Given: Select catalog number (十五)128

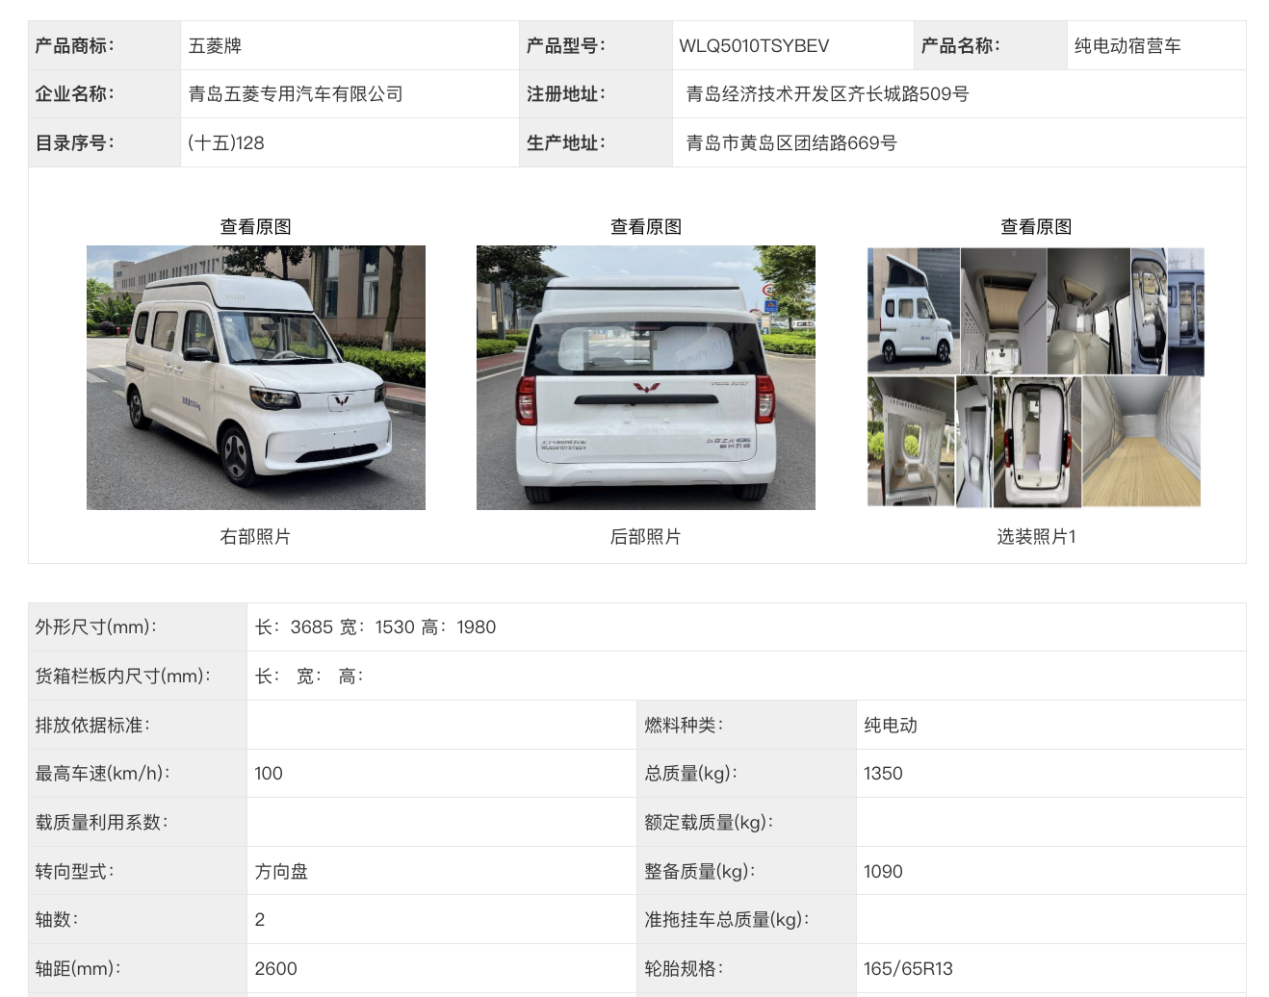Looking at the screenshot, I should tap(226, 143).
